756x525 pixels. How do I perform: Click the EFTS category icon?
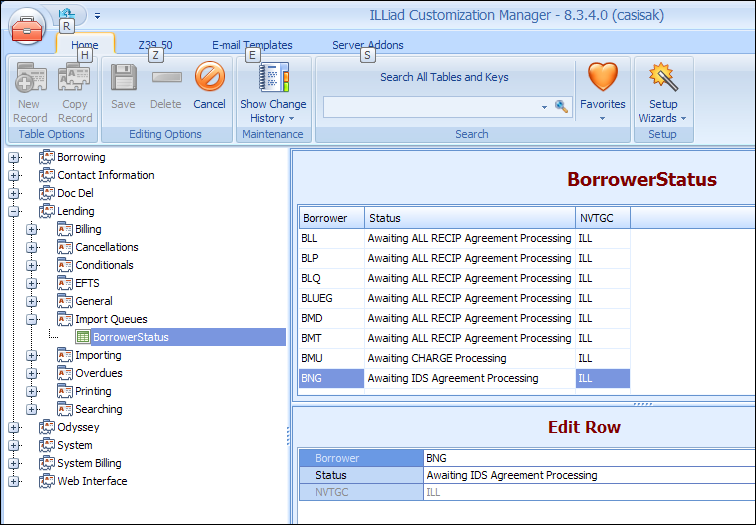[x=65, y=283]
